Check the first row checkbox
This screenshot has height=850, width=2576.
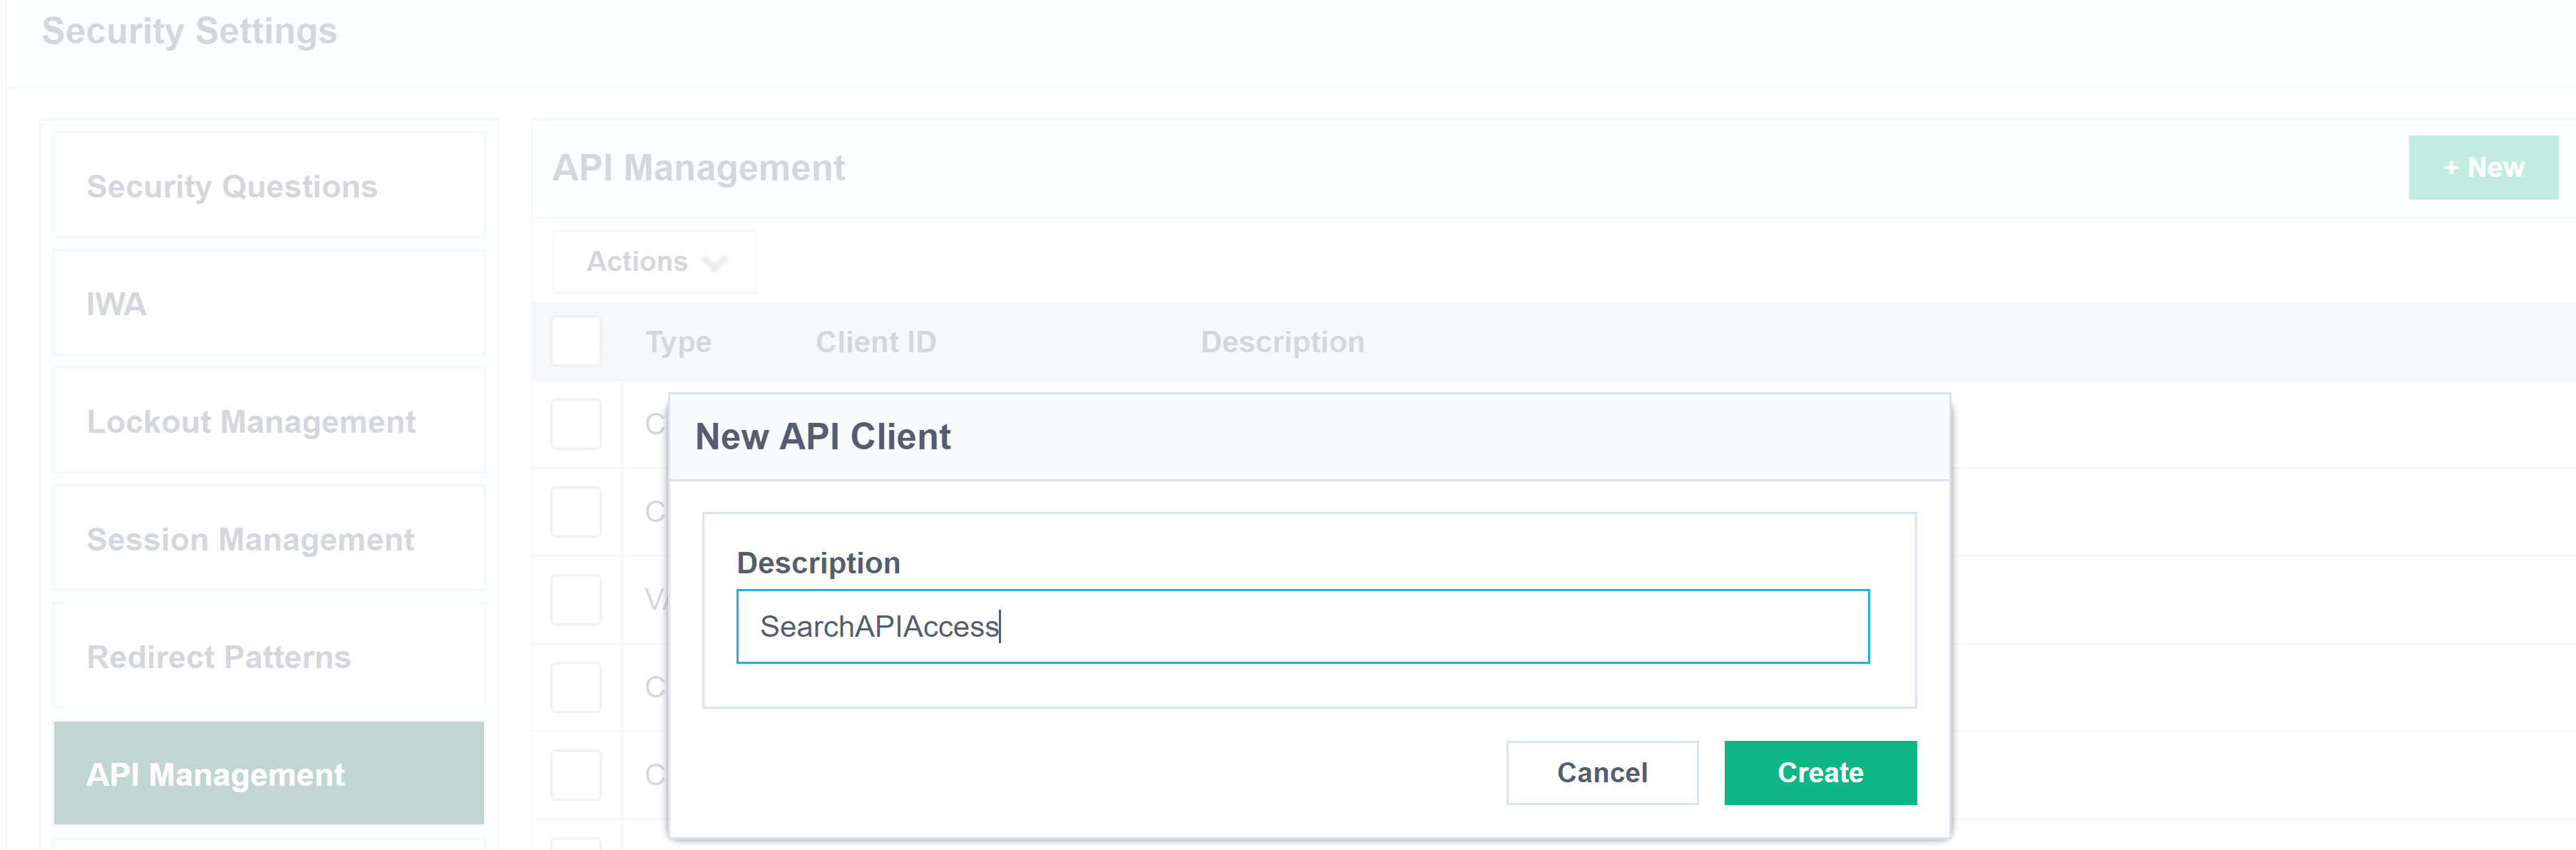point(576,424)
